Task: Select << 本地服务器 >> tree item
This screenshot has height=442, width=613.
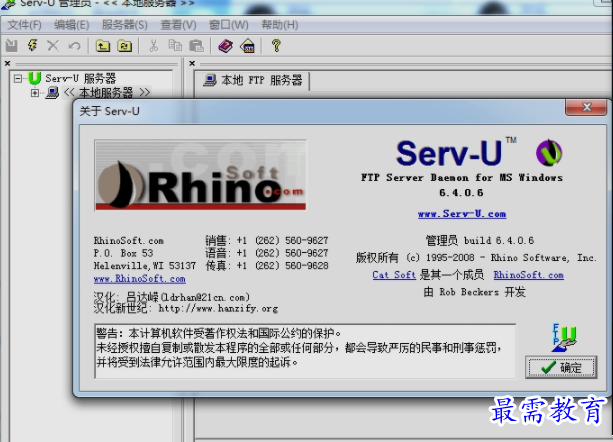Action: click(x=106, y=93)
